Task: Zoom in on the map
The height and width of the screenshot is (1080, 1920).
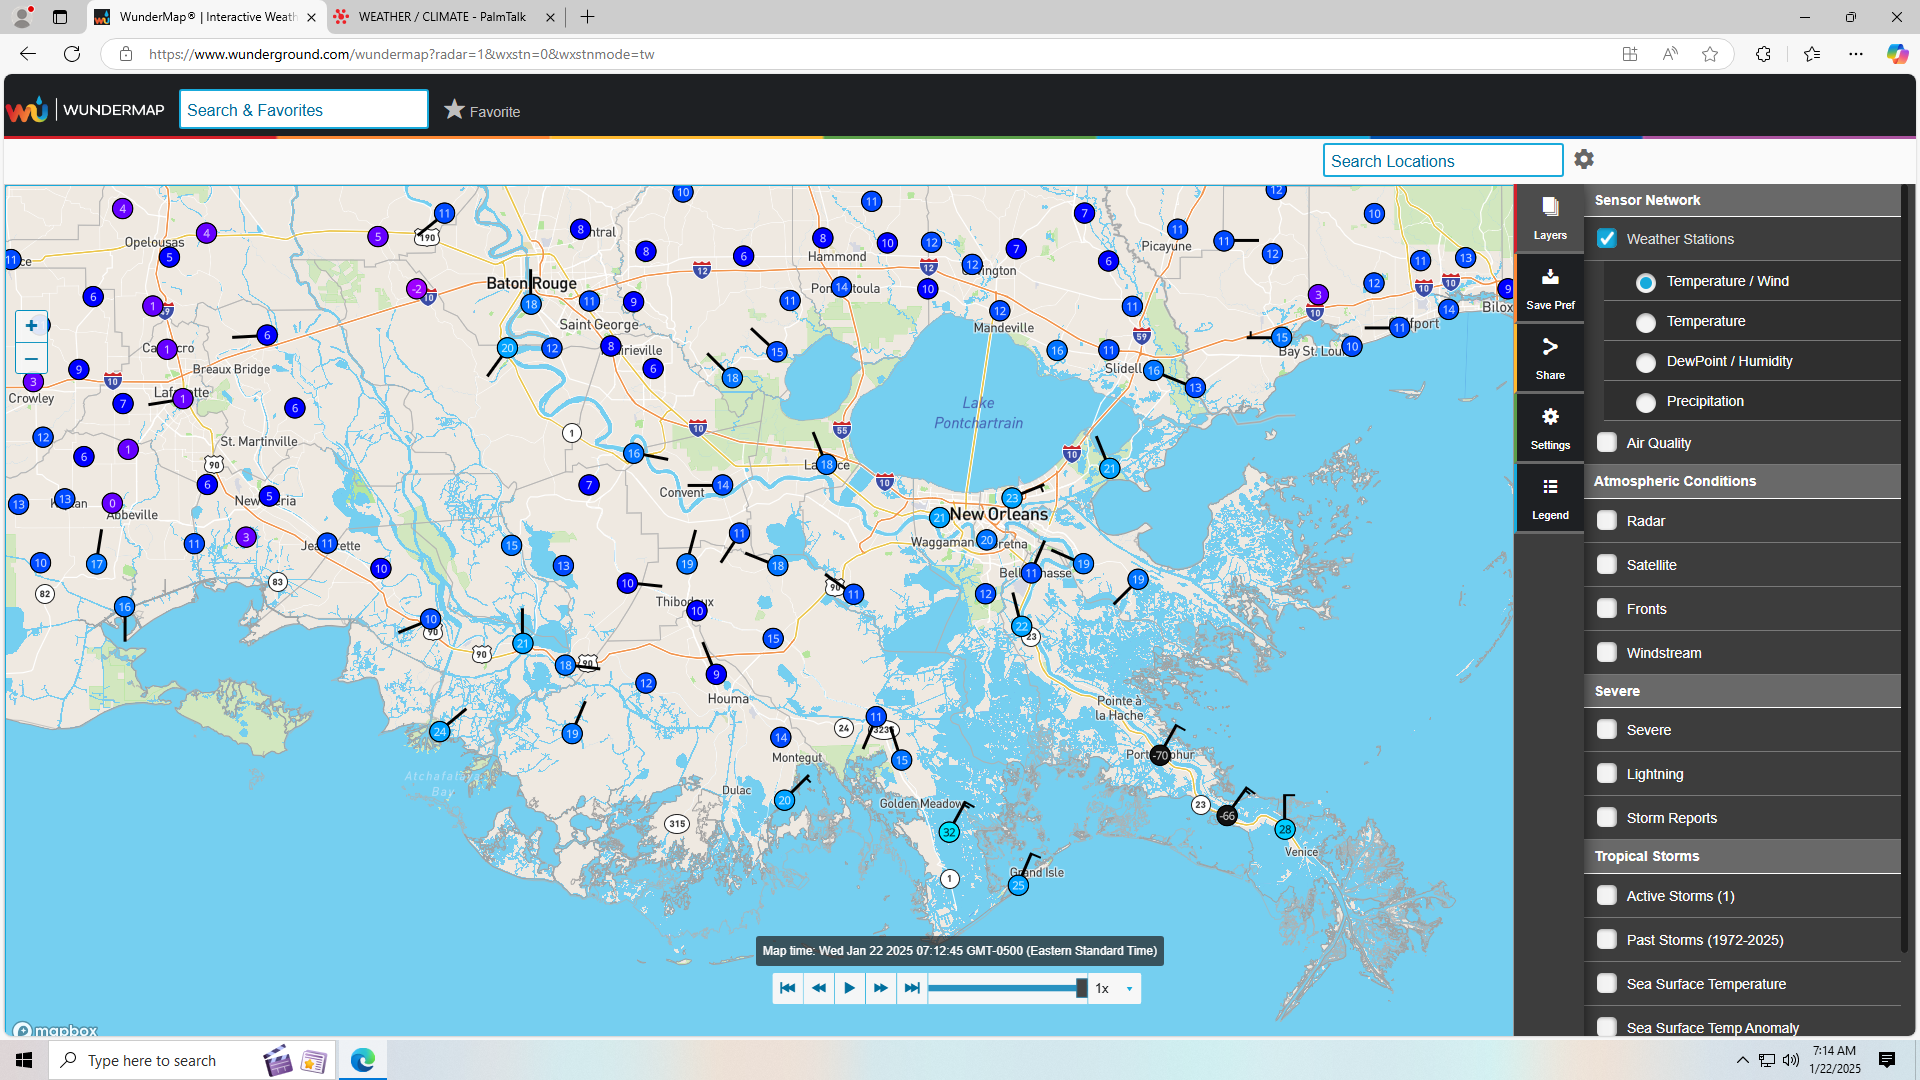Action: click(x=31, y=326)
